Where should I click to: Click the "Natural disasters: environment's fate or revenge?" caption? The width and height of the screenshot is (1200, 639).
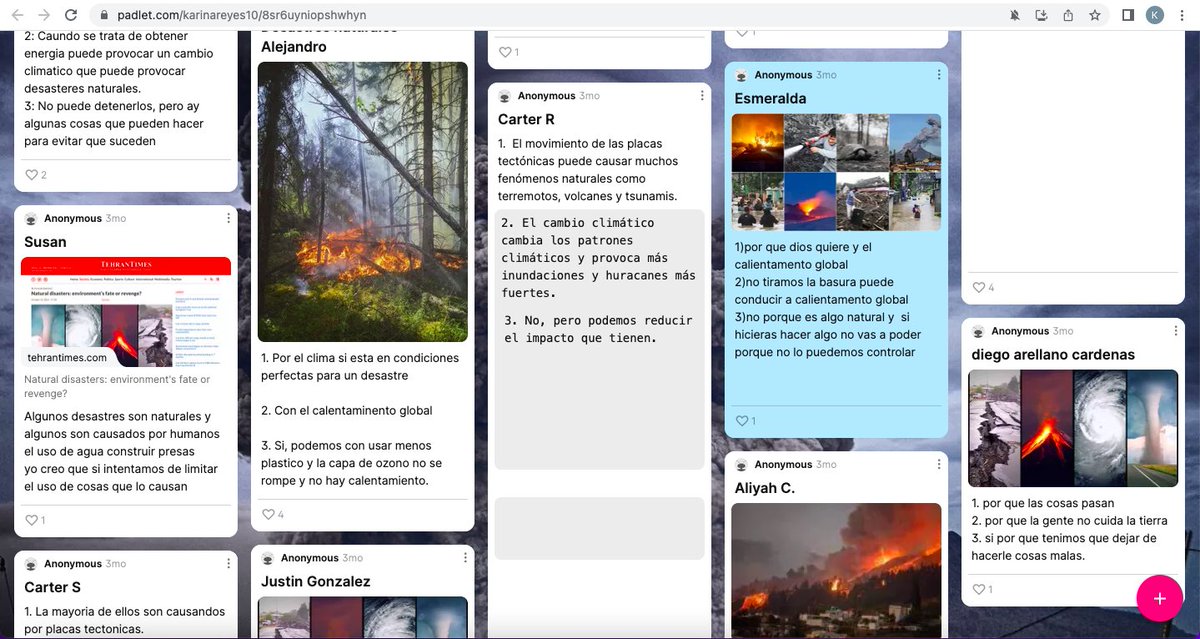coord(117,386)
